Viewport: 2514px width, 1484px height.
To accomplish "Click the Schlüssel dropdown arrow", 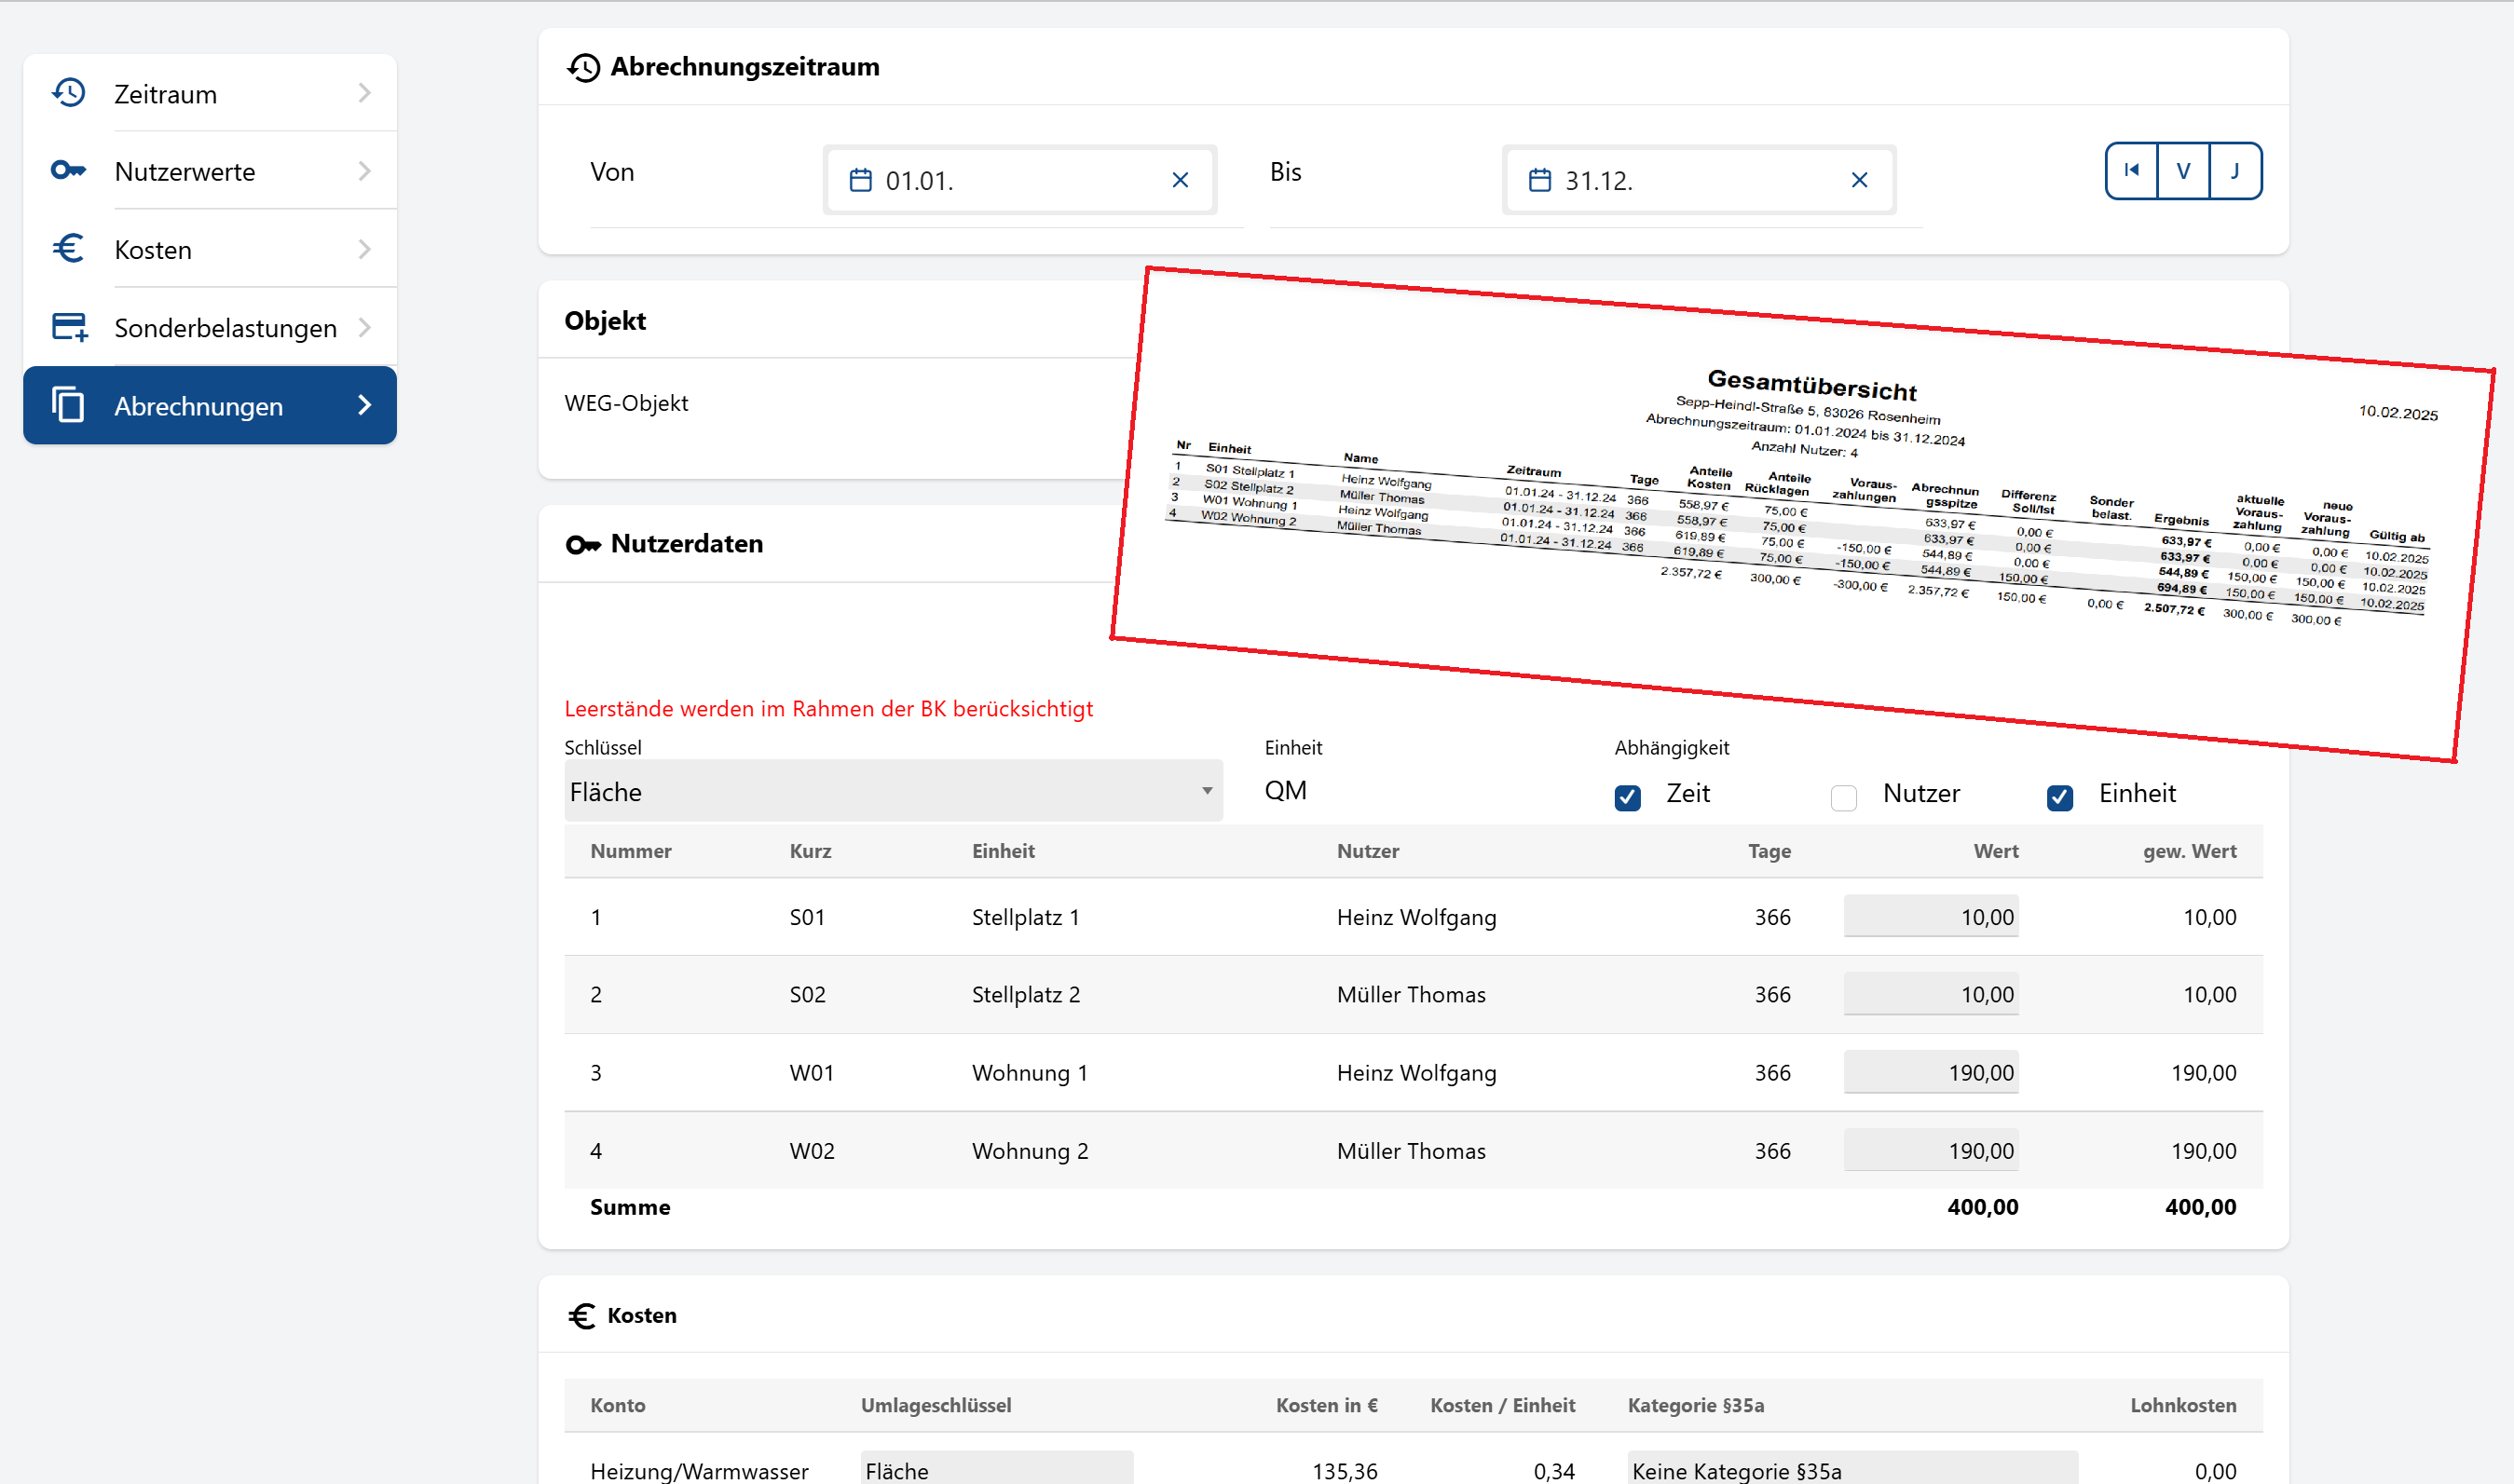I will coord(1207,791).
